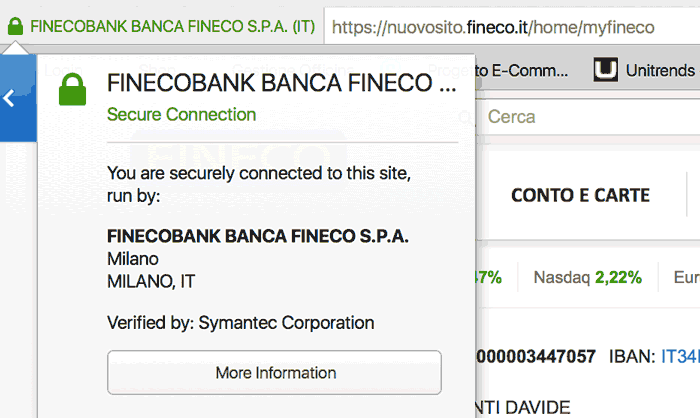This screenshot has width=700, height=418.
Task: Click the Secure Connection status text
Action: [181, 114]
